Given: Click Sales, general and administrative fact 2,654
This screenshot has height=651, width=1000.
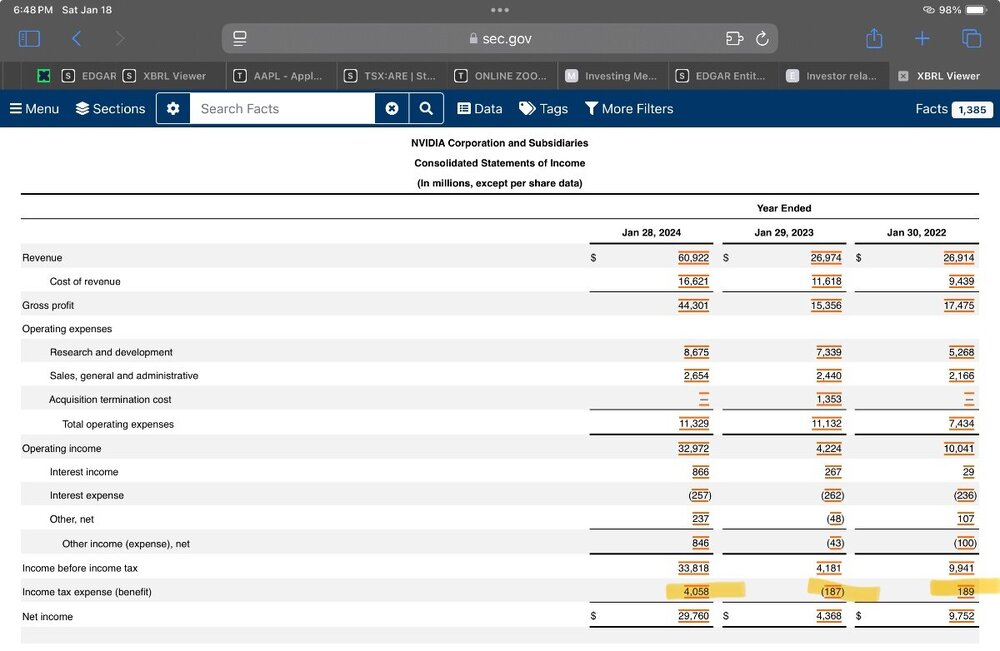Looking at the screenshot, I should (696, 376).
